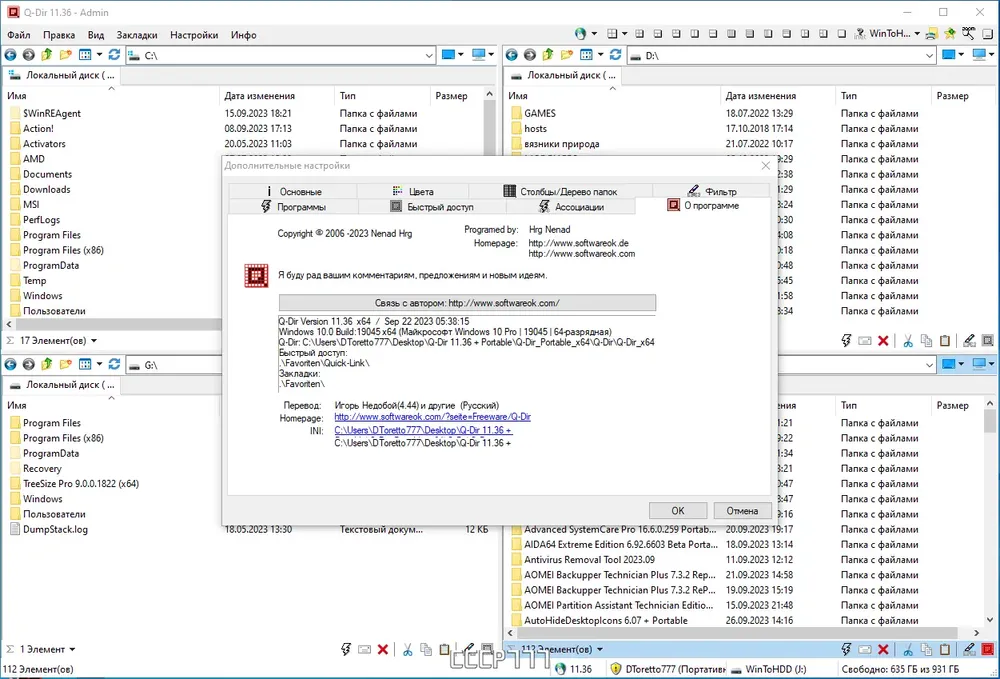The height and width of the screenshot is (679, 1000).
Task: Open the Закладки menu
Action: pyautogui.click(x=136, y=35)
